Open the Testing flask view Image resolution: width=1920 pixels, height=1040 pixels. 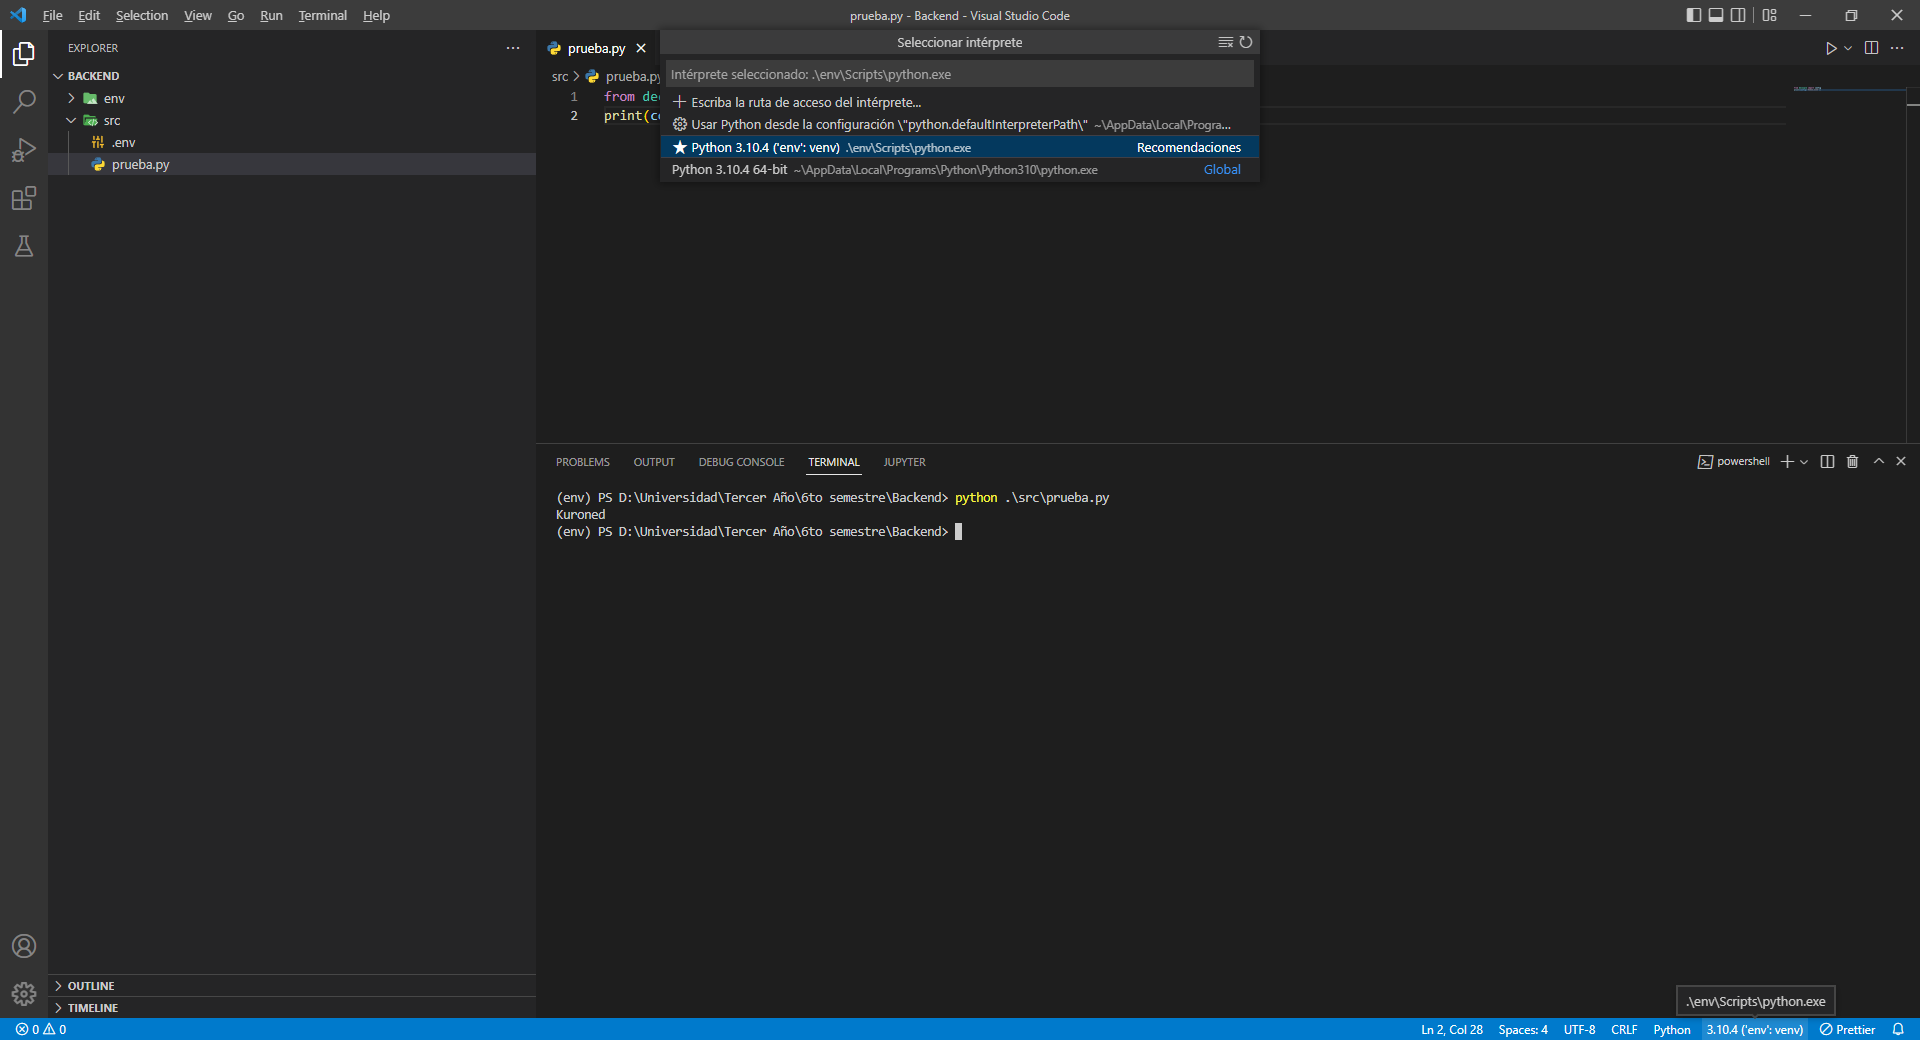24,246
